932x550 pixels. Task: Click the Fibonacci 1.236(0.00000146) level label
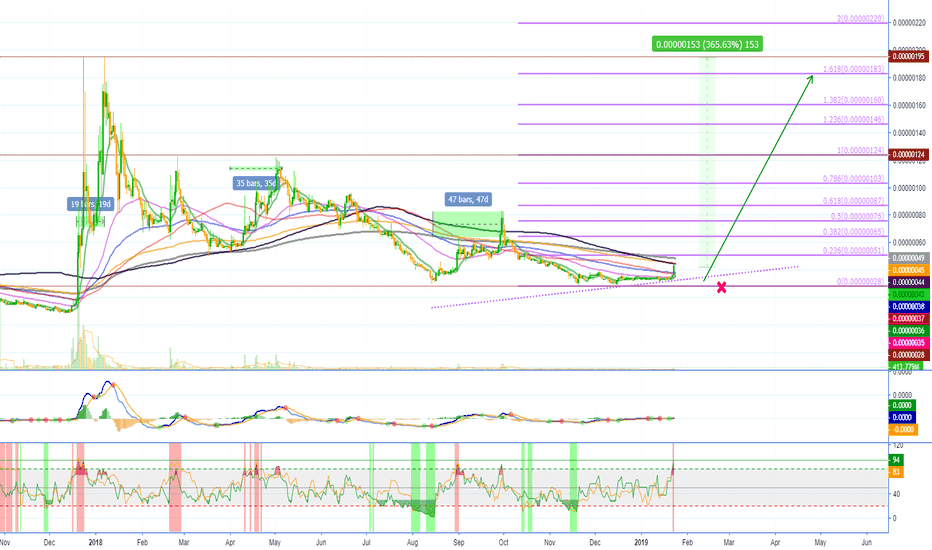click(x=854, y=120)
